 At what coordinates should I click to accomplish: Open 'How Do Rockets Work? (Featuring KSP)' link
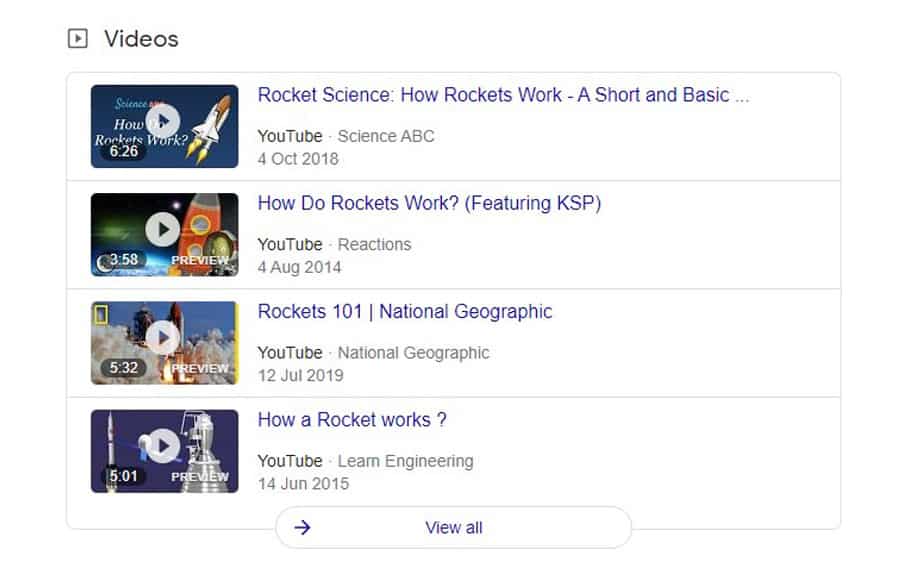coord(429,203)
